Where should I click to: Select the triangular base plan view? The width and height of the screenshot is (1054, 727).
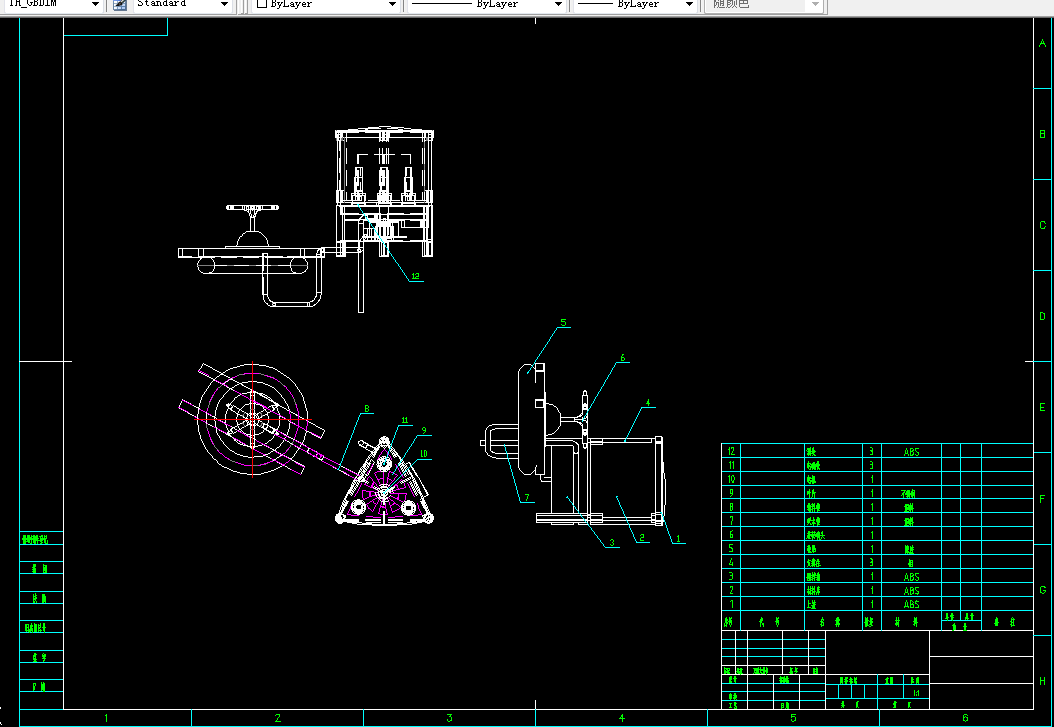[384, 481]
